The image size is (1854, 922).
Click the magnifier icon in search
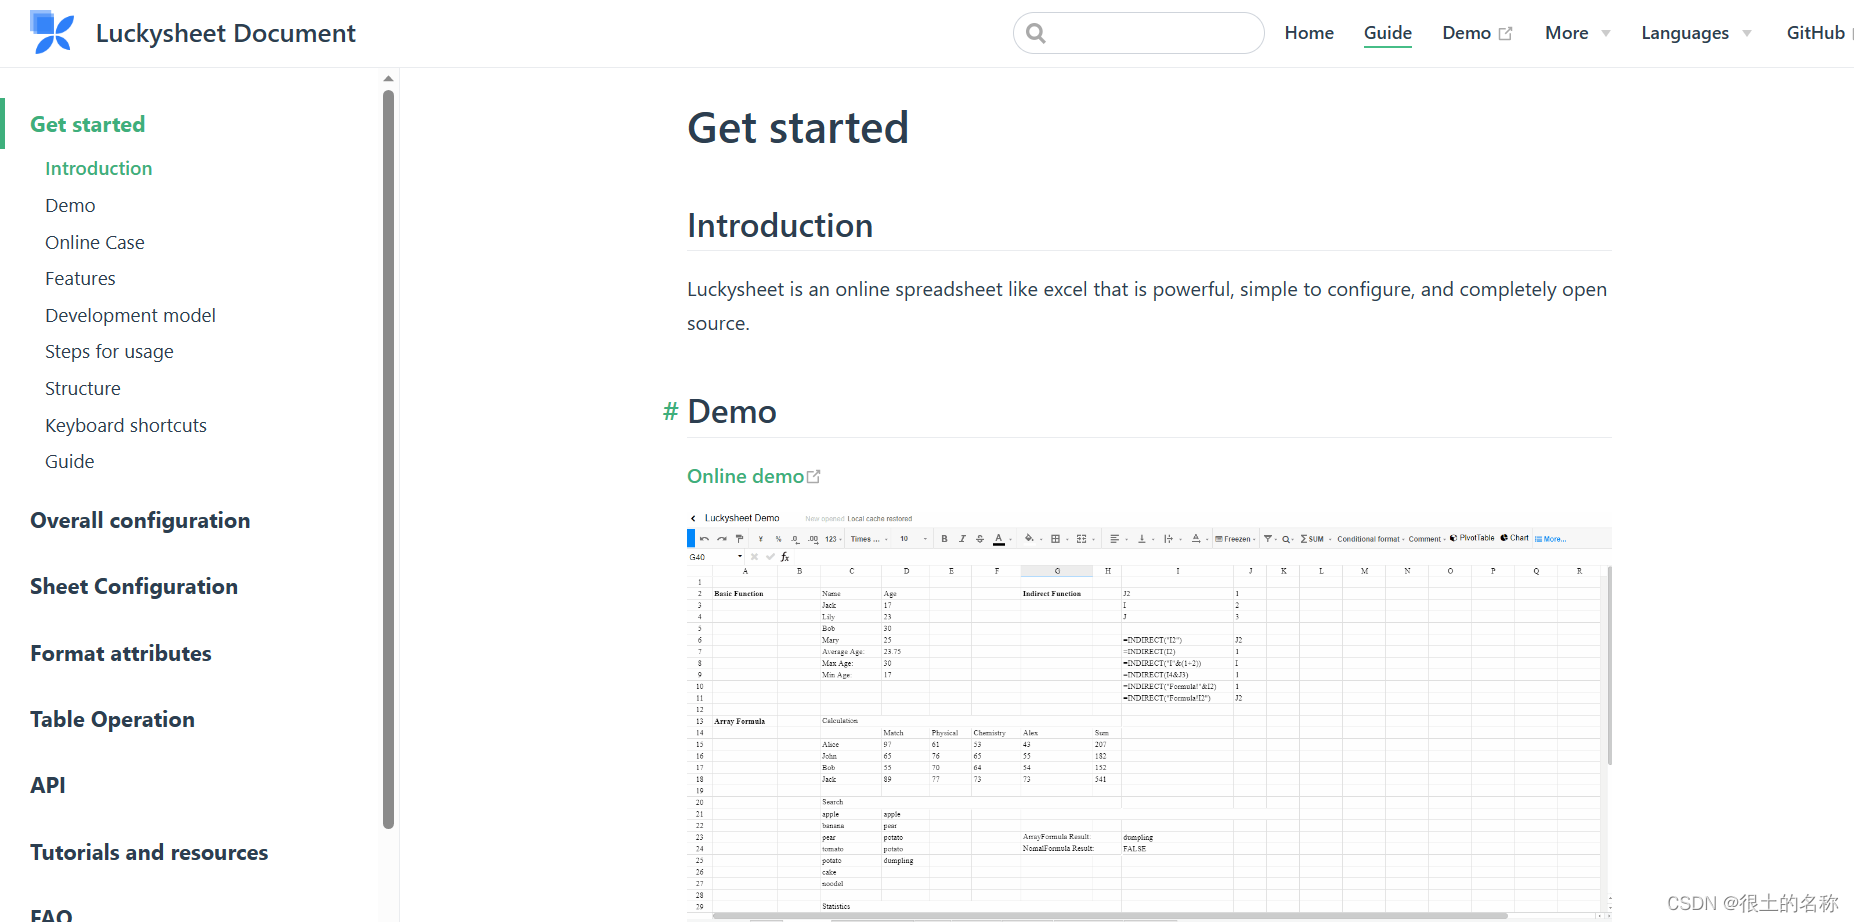1036,33
